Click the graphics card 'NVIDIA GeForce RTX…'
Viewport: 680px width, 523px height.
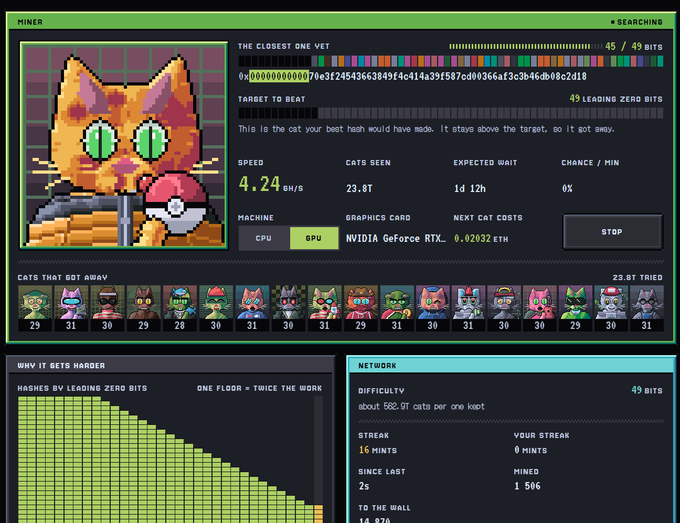click(396, 239)
